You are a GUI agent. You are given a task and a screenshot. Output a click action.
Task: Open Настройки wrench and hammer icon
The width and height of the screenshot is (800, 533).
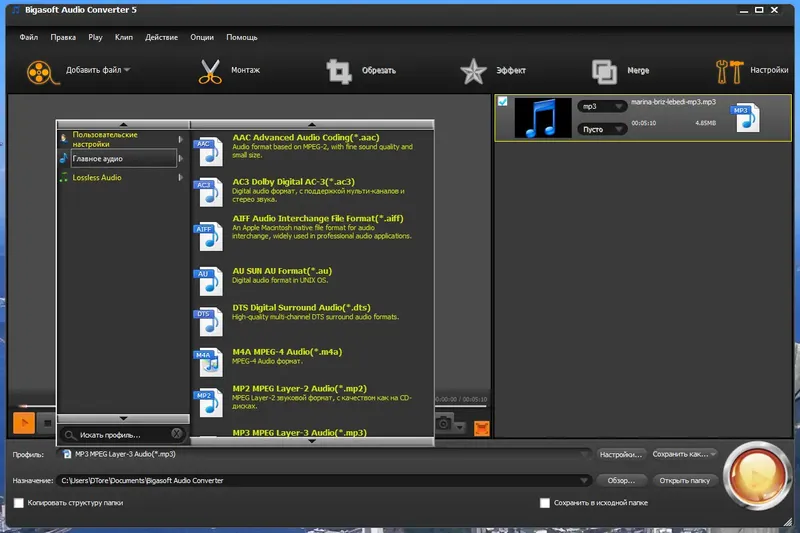(x=729, y=71)
